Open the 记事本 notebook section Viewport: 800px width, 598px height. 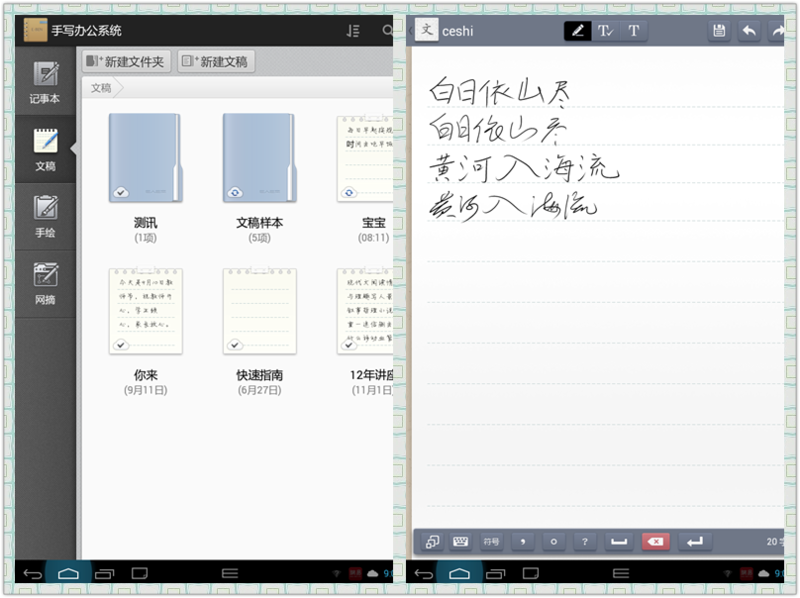(x=45, y=82)
